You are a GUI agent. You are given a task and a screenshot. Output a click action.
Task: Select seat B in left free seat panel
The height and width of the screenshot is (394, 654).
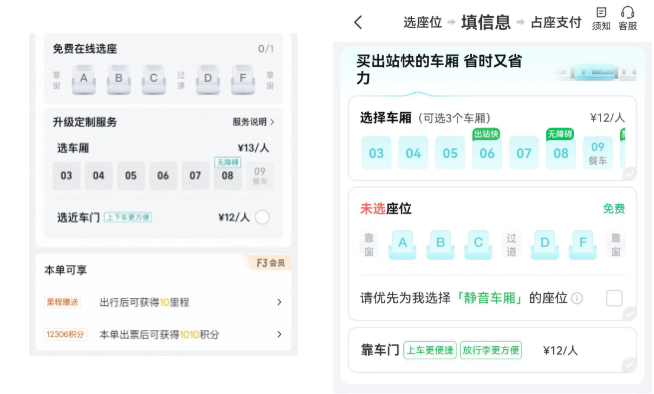click(x=118, y=80)
